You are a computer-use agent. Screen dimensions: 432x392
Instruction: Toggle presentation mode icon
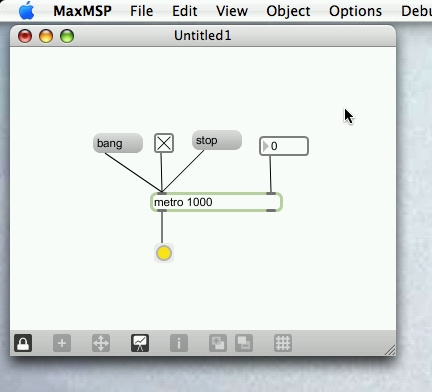coord(140,343)
